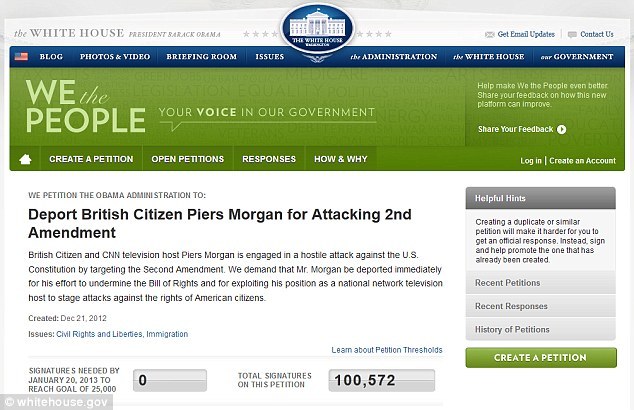
Task: Click the total signatures counter box
Action: (x=382, y=380)
